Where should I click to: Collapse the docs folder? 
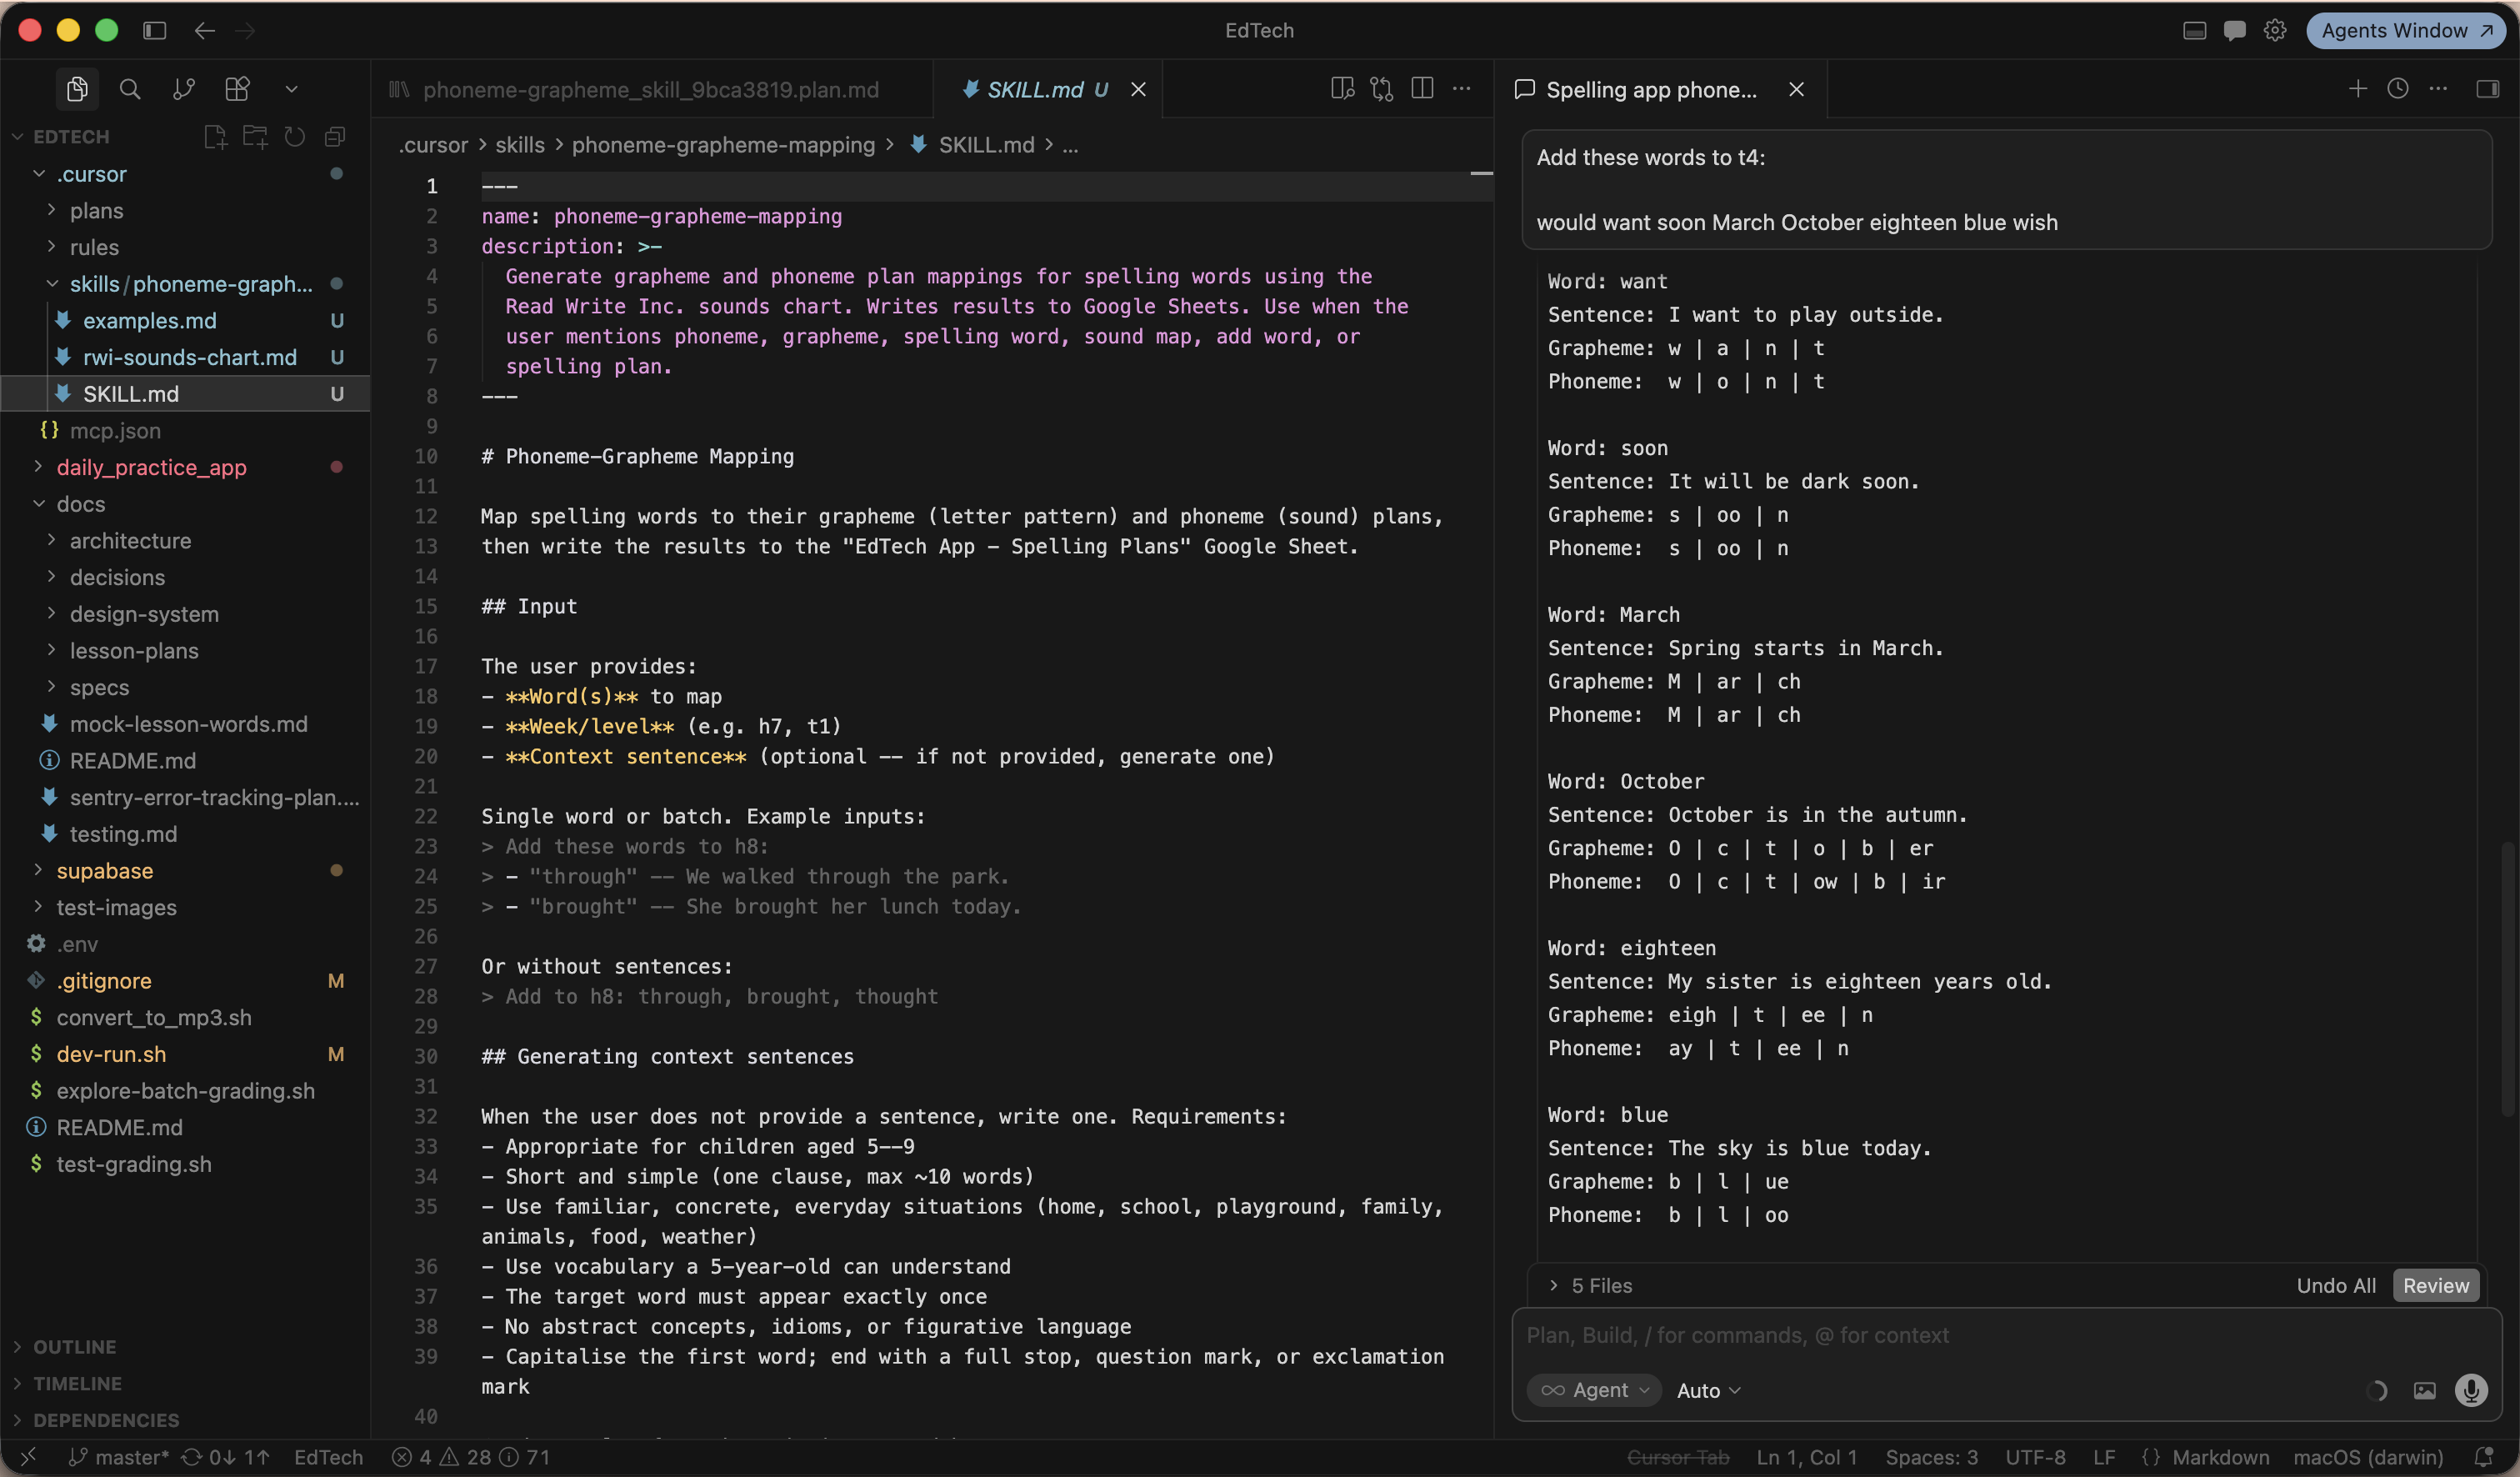[185, 504]
